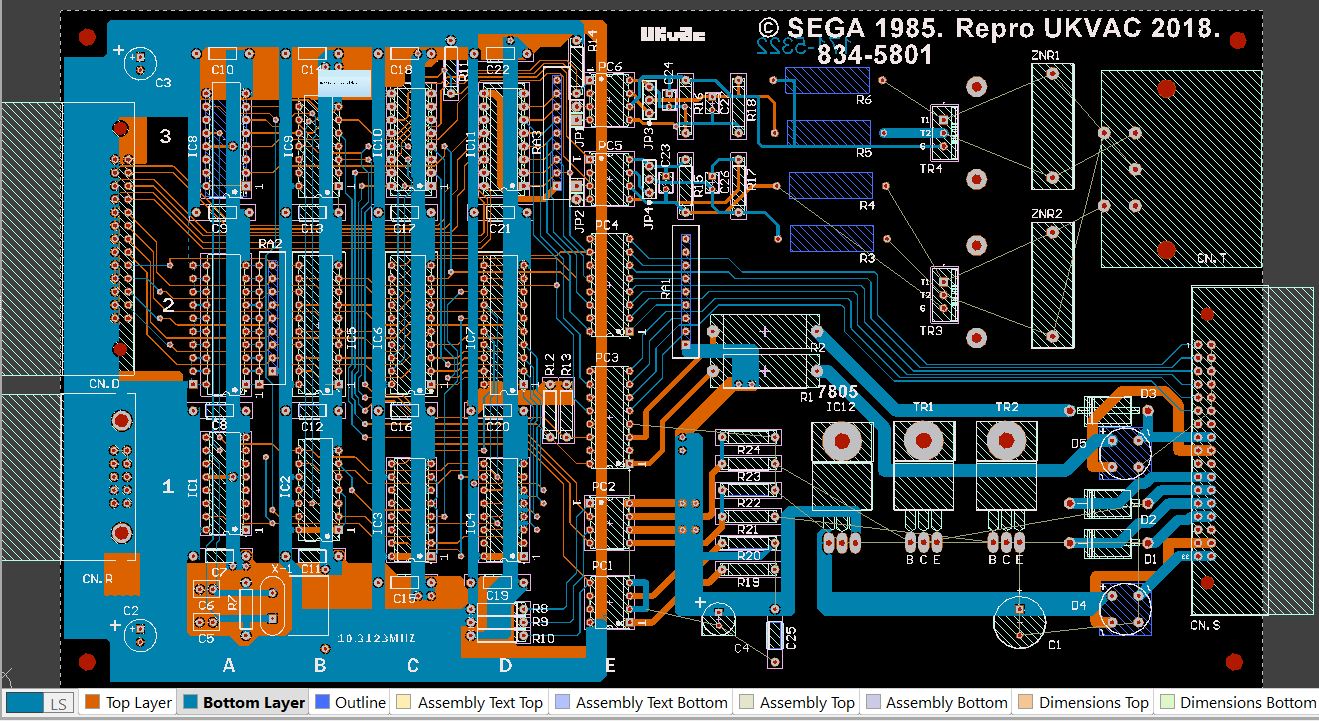Click the PC3 optocoupler label
The width and height of the screenshot is (1319, 721).
608,357
